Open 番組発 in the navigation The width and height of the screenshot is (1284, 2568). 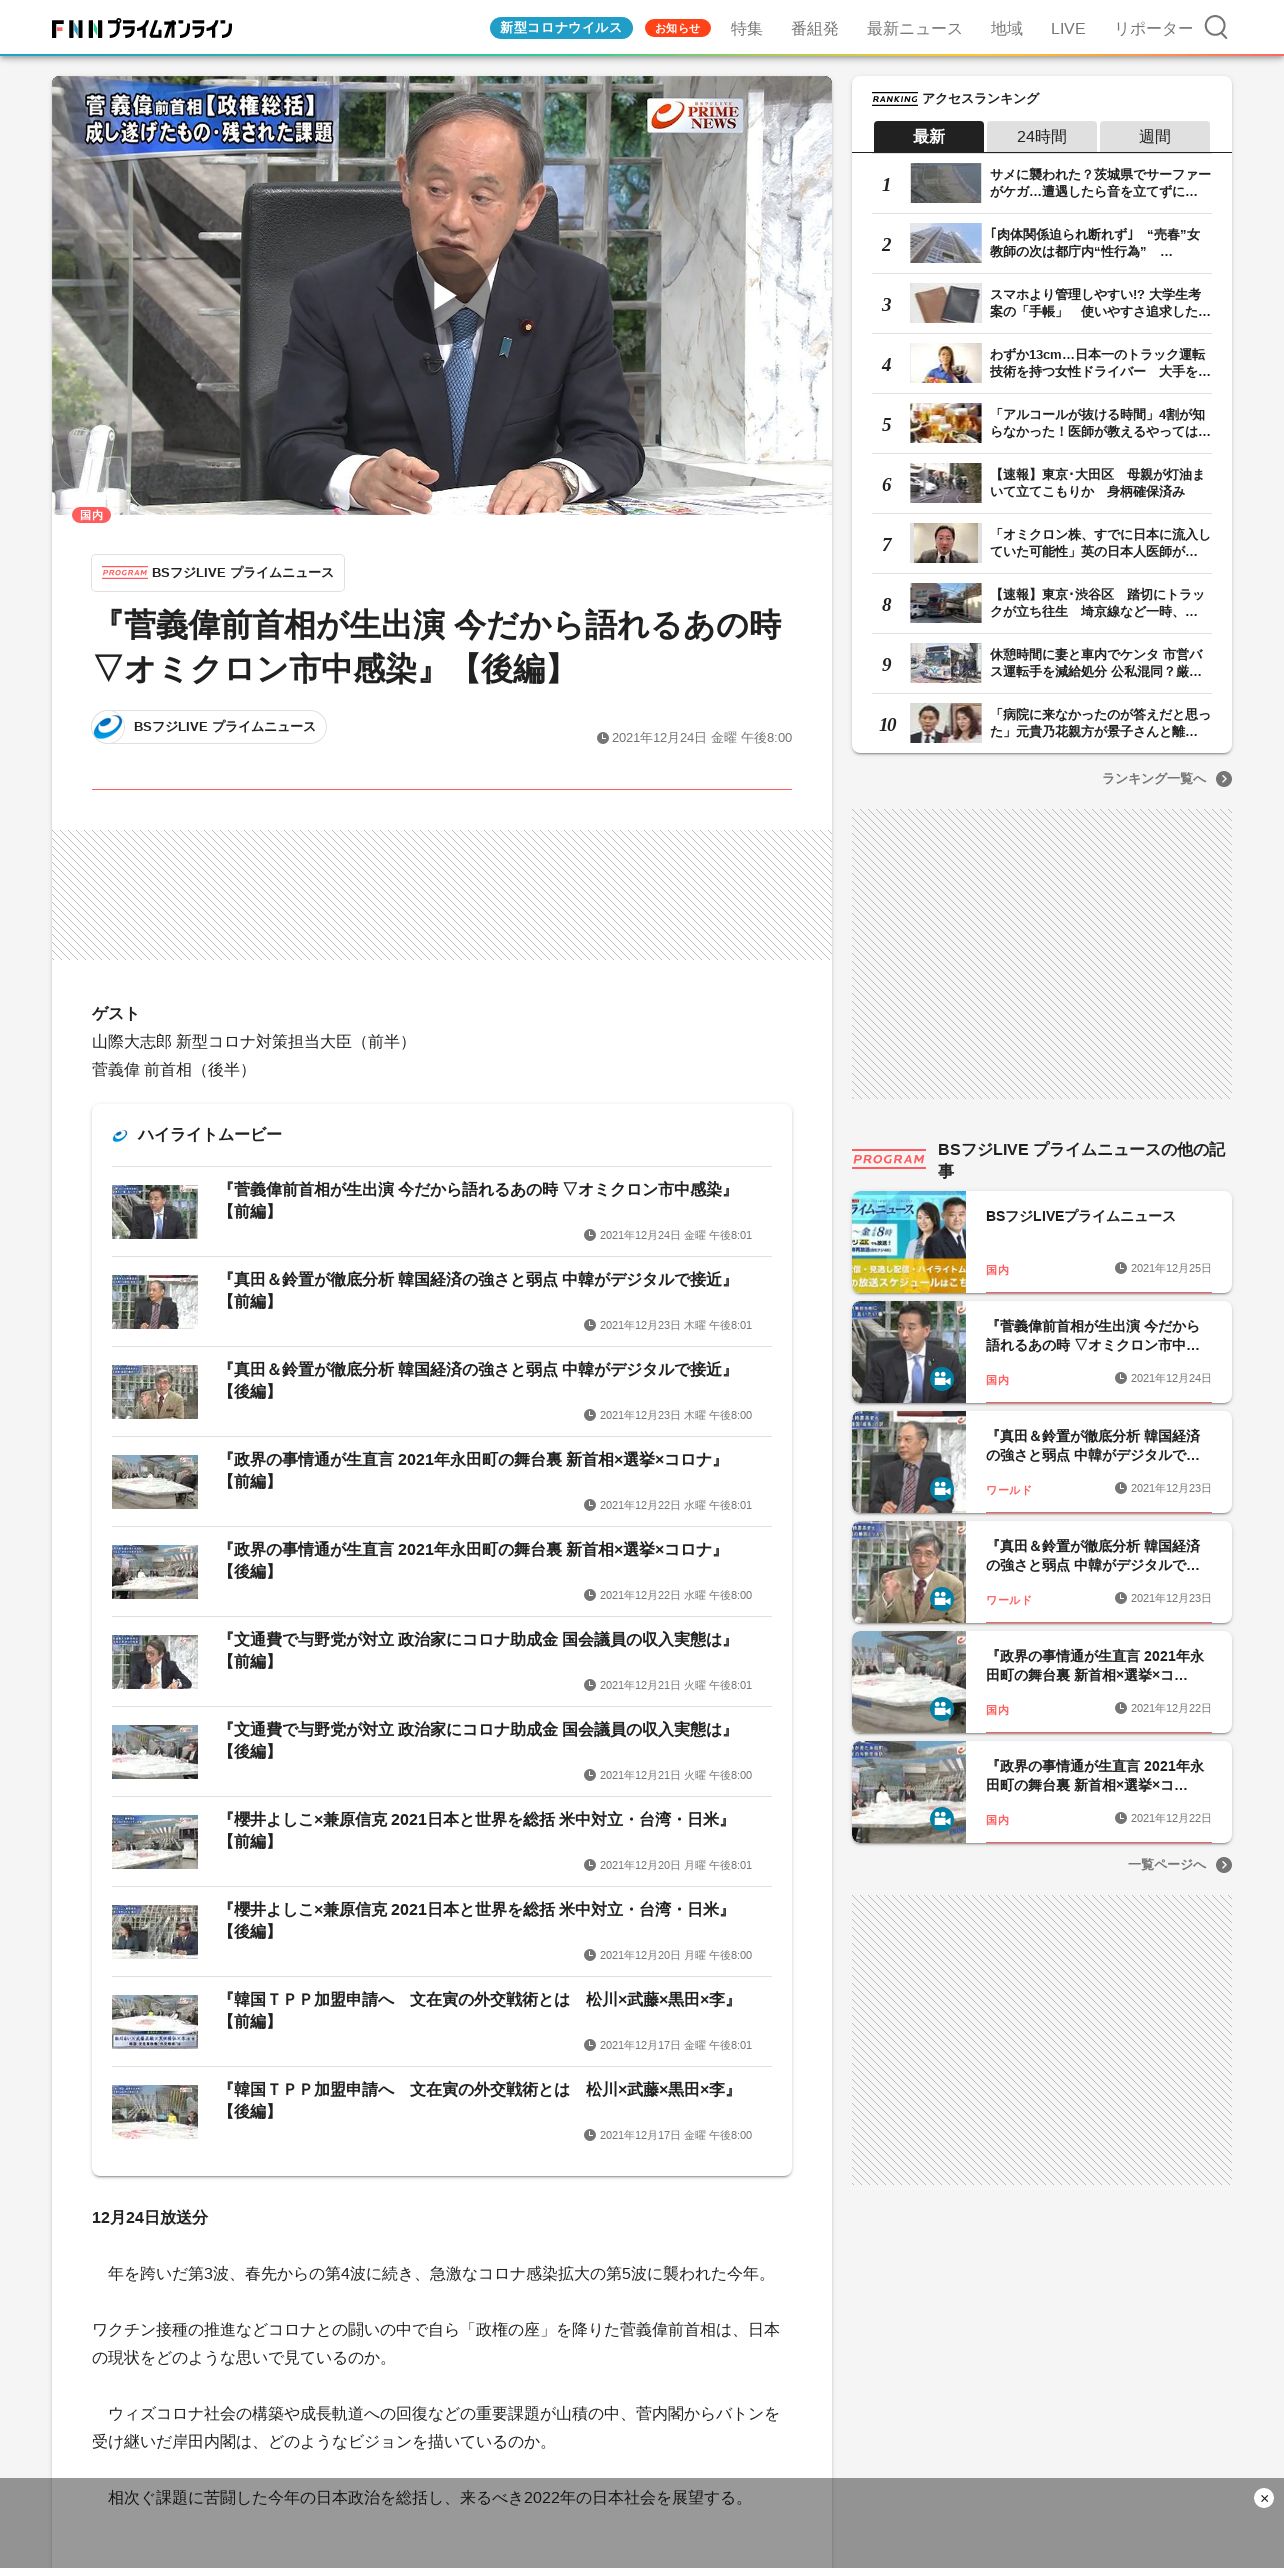[x=815, y=29]
